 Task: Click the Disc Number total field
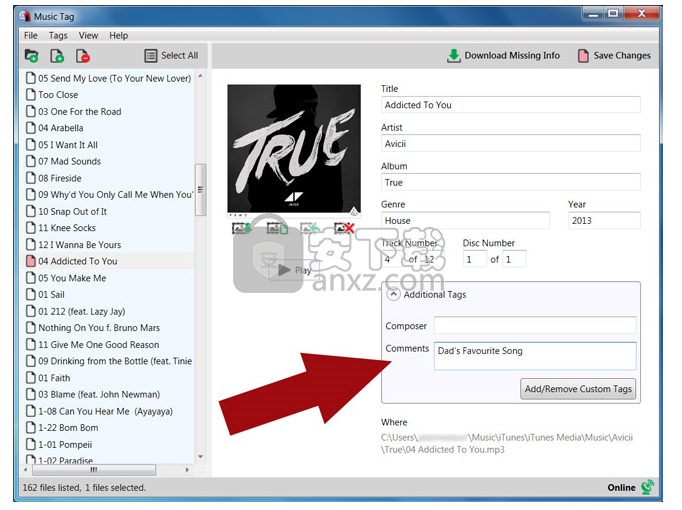click(x=515, y=259)
